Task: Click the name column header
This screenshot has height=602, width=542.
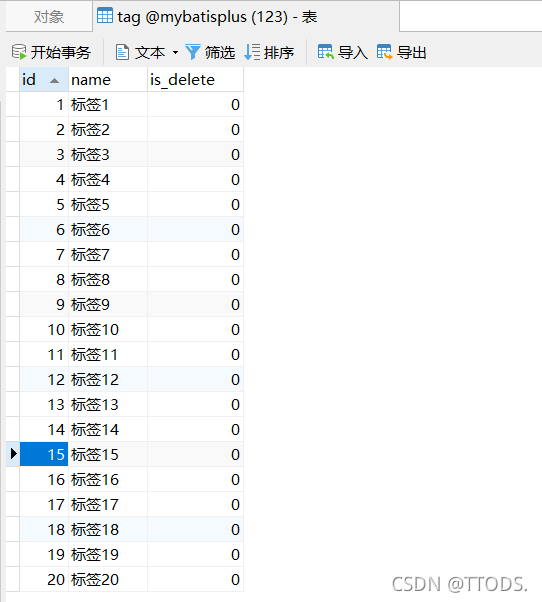Action: 108,80
